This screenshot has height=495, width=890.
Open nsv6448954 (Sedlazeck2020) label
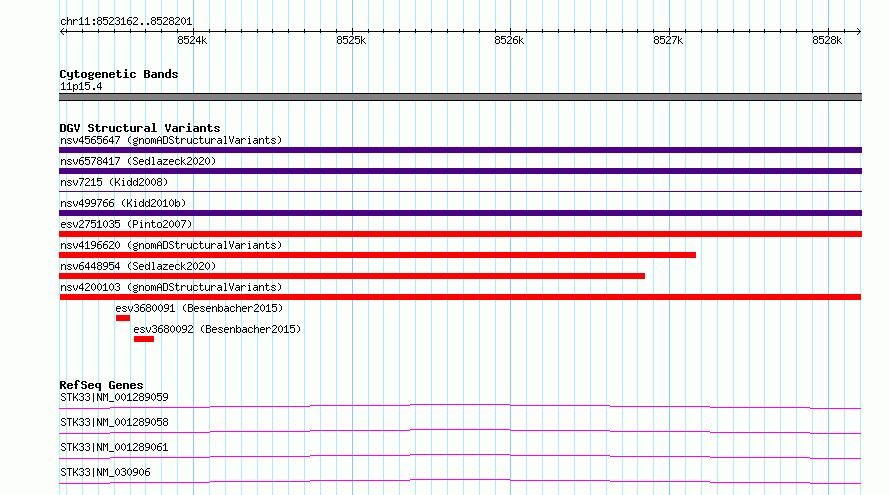pos(138,266)
